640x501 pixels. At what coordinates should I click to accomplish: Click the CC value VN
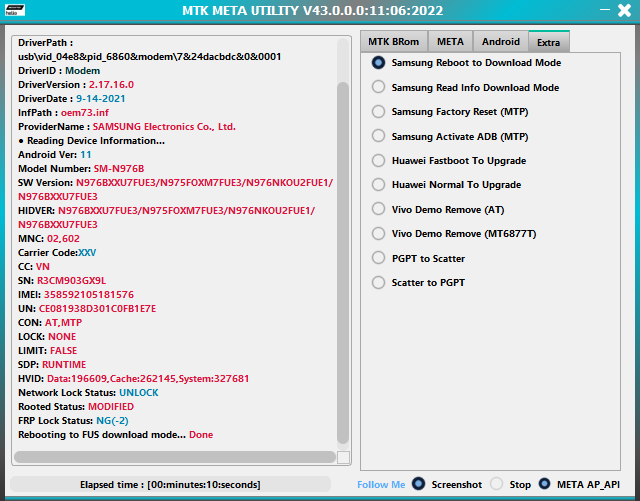point(42,267)
